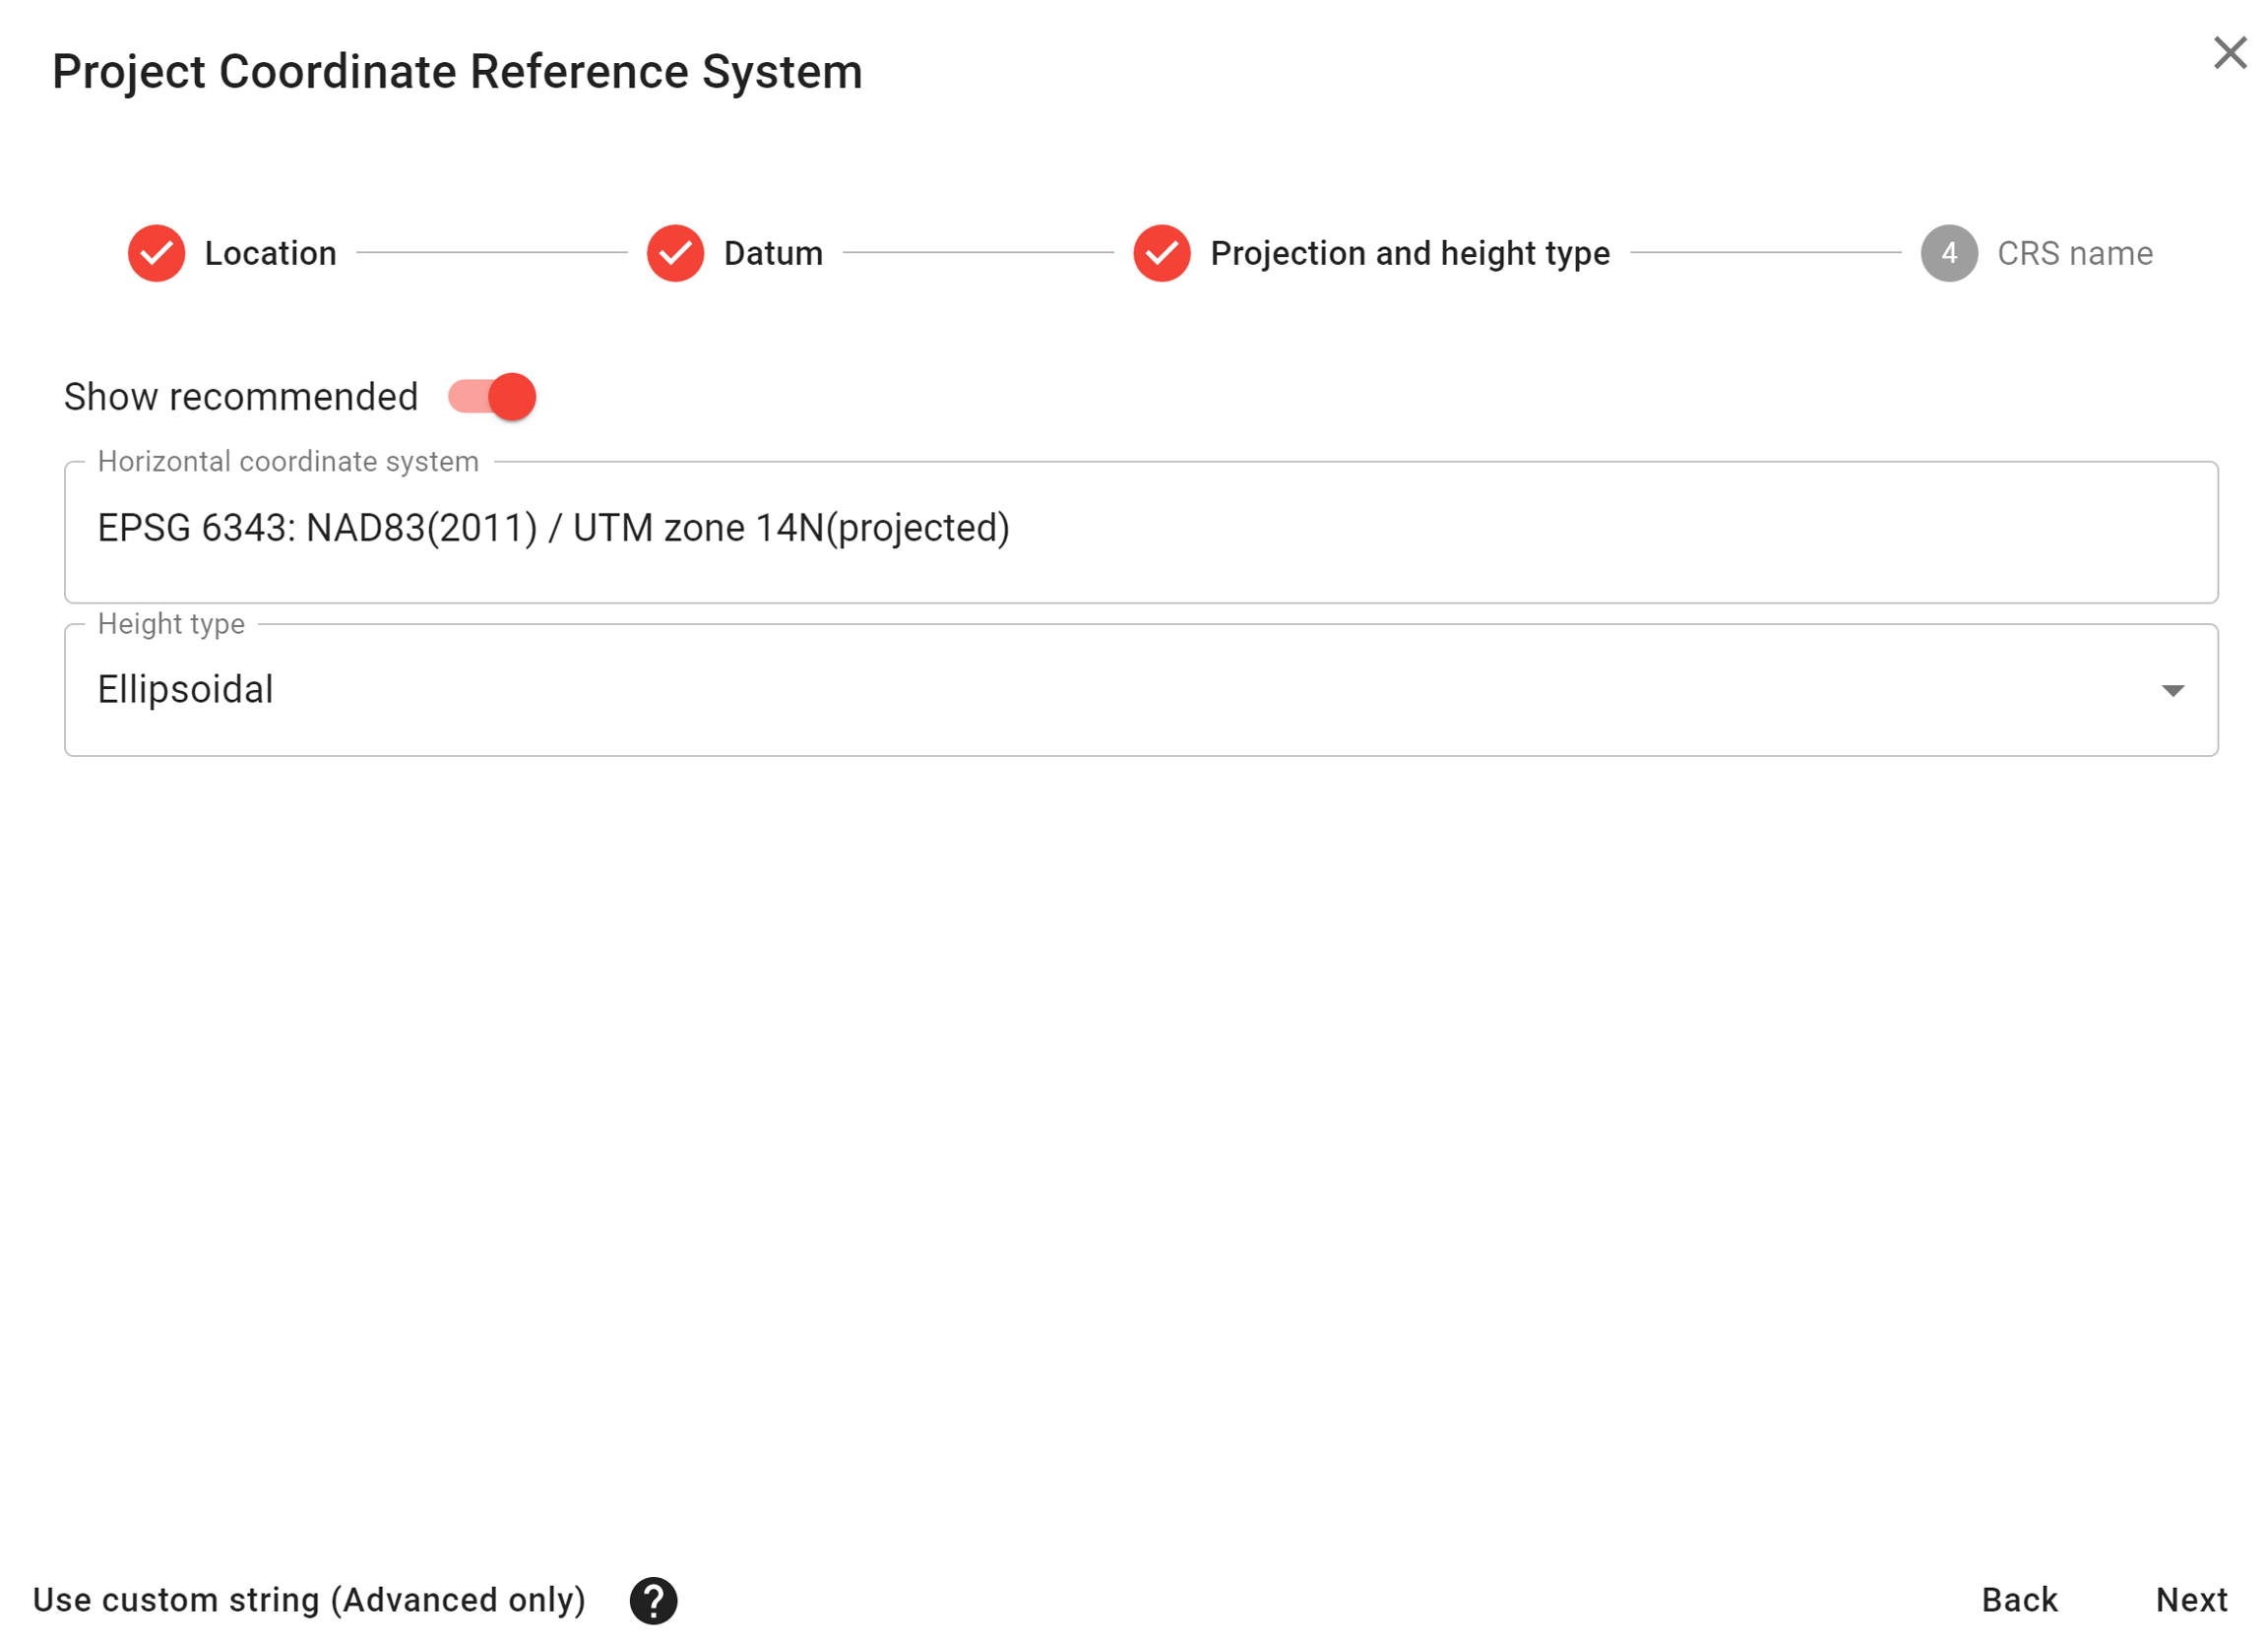Click the Show recommended label text
This screenshot has height=1642, width=2268.
pyautogui.click(x=241, y=397)
